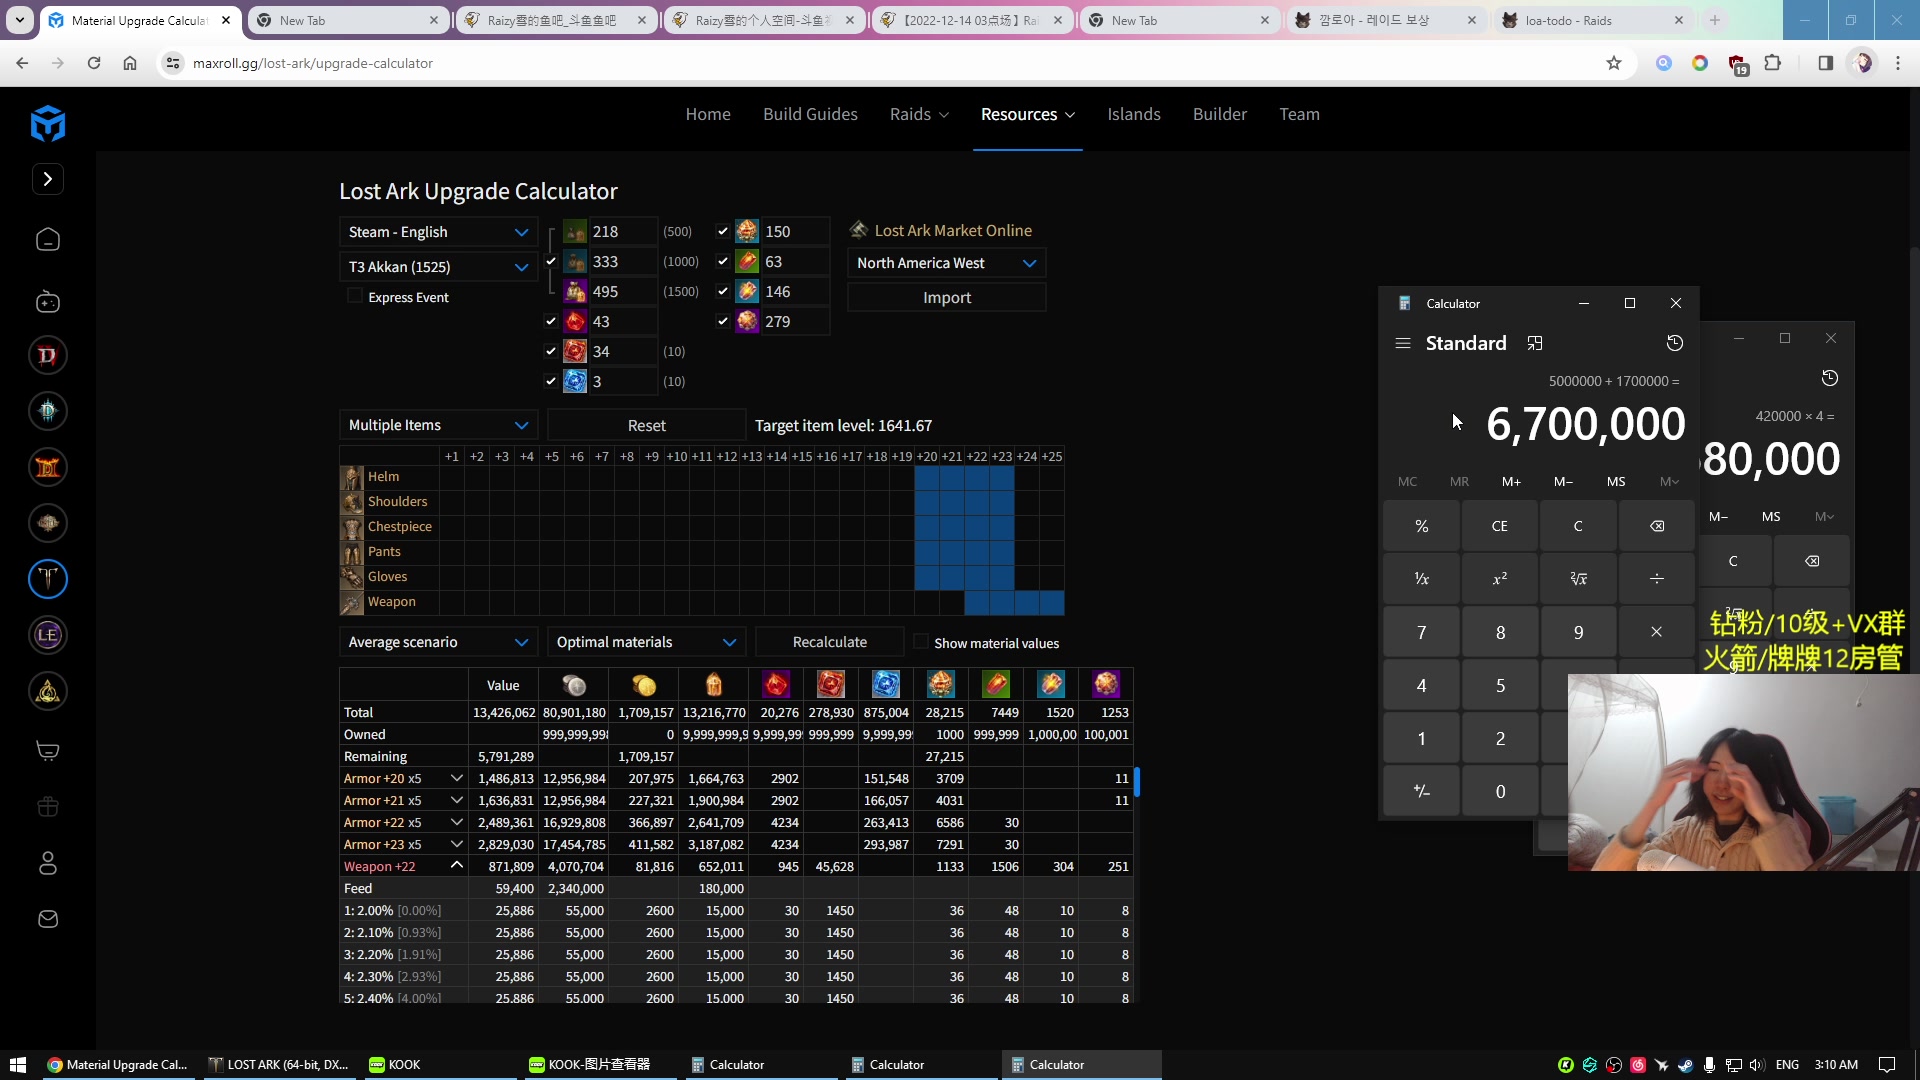Click the Recalculate button
This screenshot has width=1920, height=1080.
click(829, 642)
